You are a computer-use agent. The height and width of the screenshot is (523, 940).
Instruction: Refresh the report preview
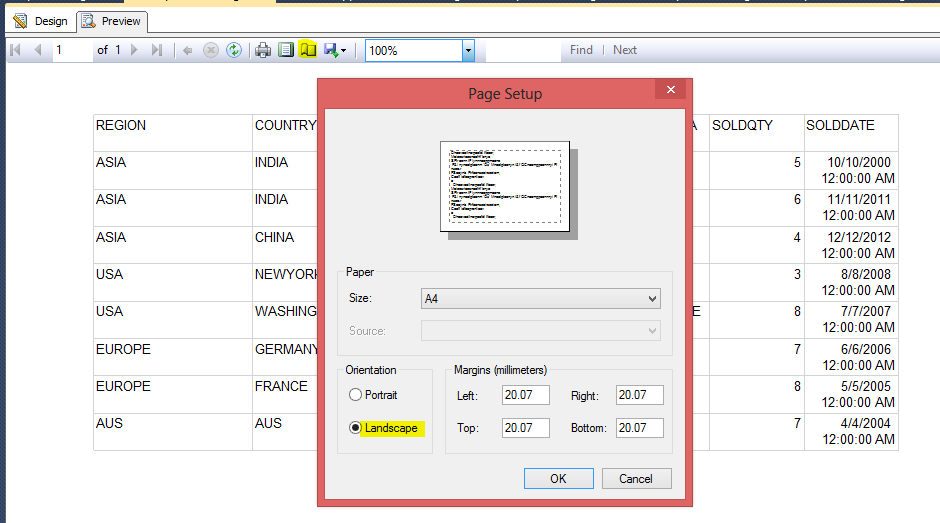tap(234, 50)
